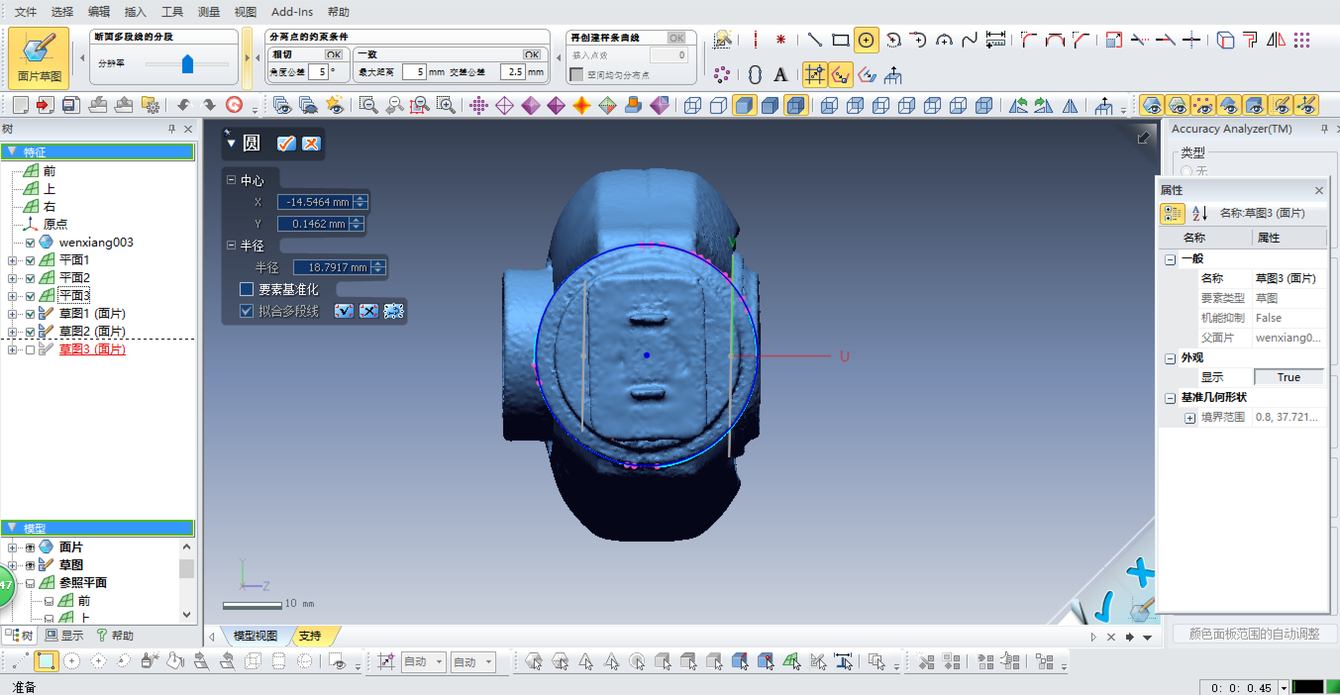Viewport: 1340px width, 695px height.
Task: Accept the circle with the checkmark icon
Action: point(286,143)
